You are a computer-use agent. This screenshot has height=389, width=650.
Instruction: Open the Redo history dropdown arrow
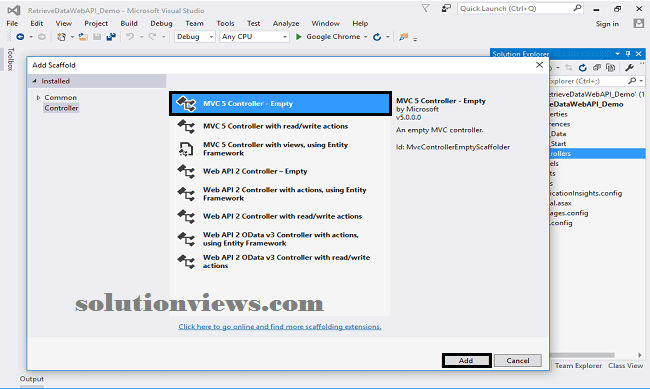click(164, 37)
